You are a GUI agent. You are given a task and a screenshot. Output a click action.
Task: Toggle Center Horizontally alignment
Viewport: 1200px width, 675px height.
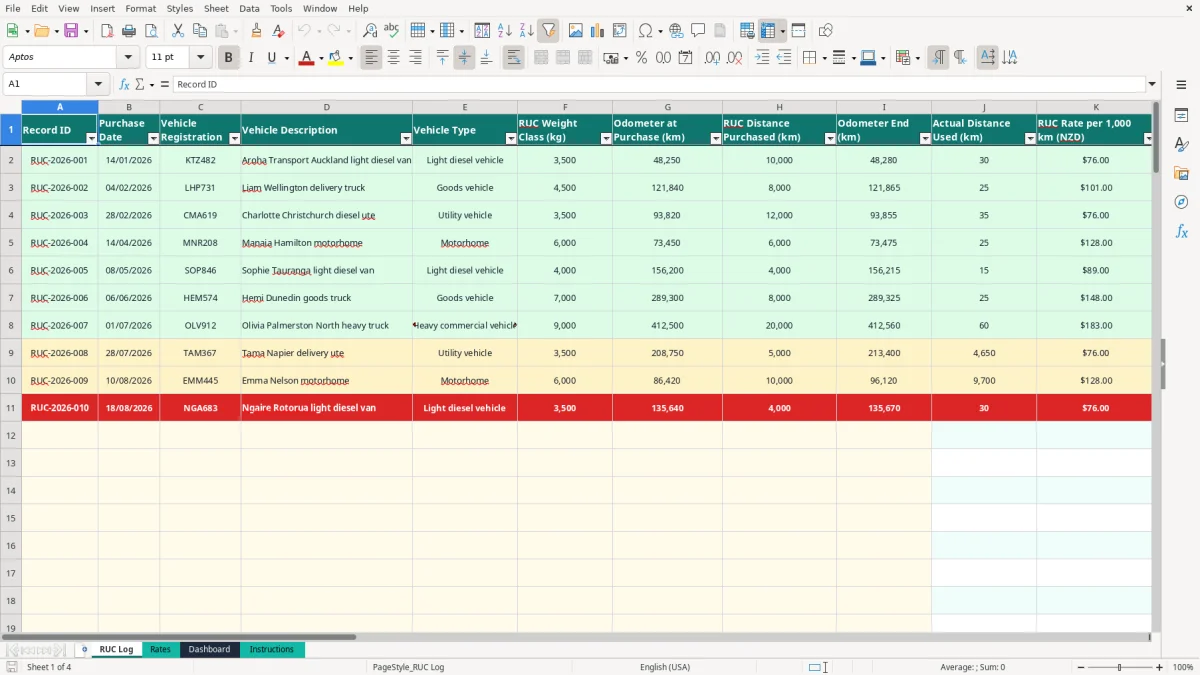(394, 58)
